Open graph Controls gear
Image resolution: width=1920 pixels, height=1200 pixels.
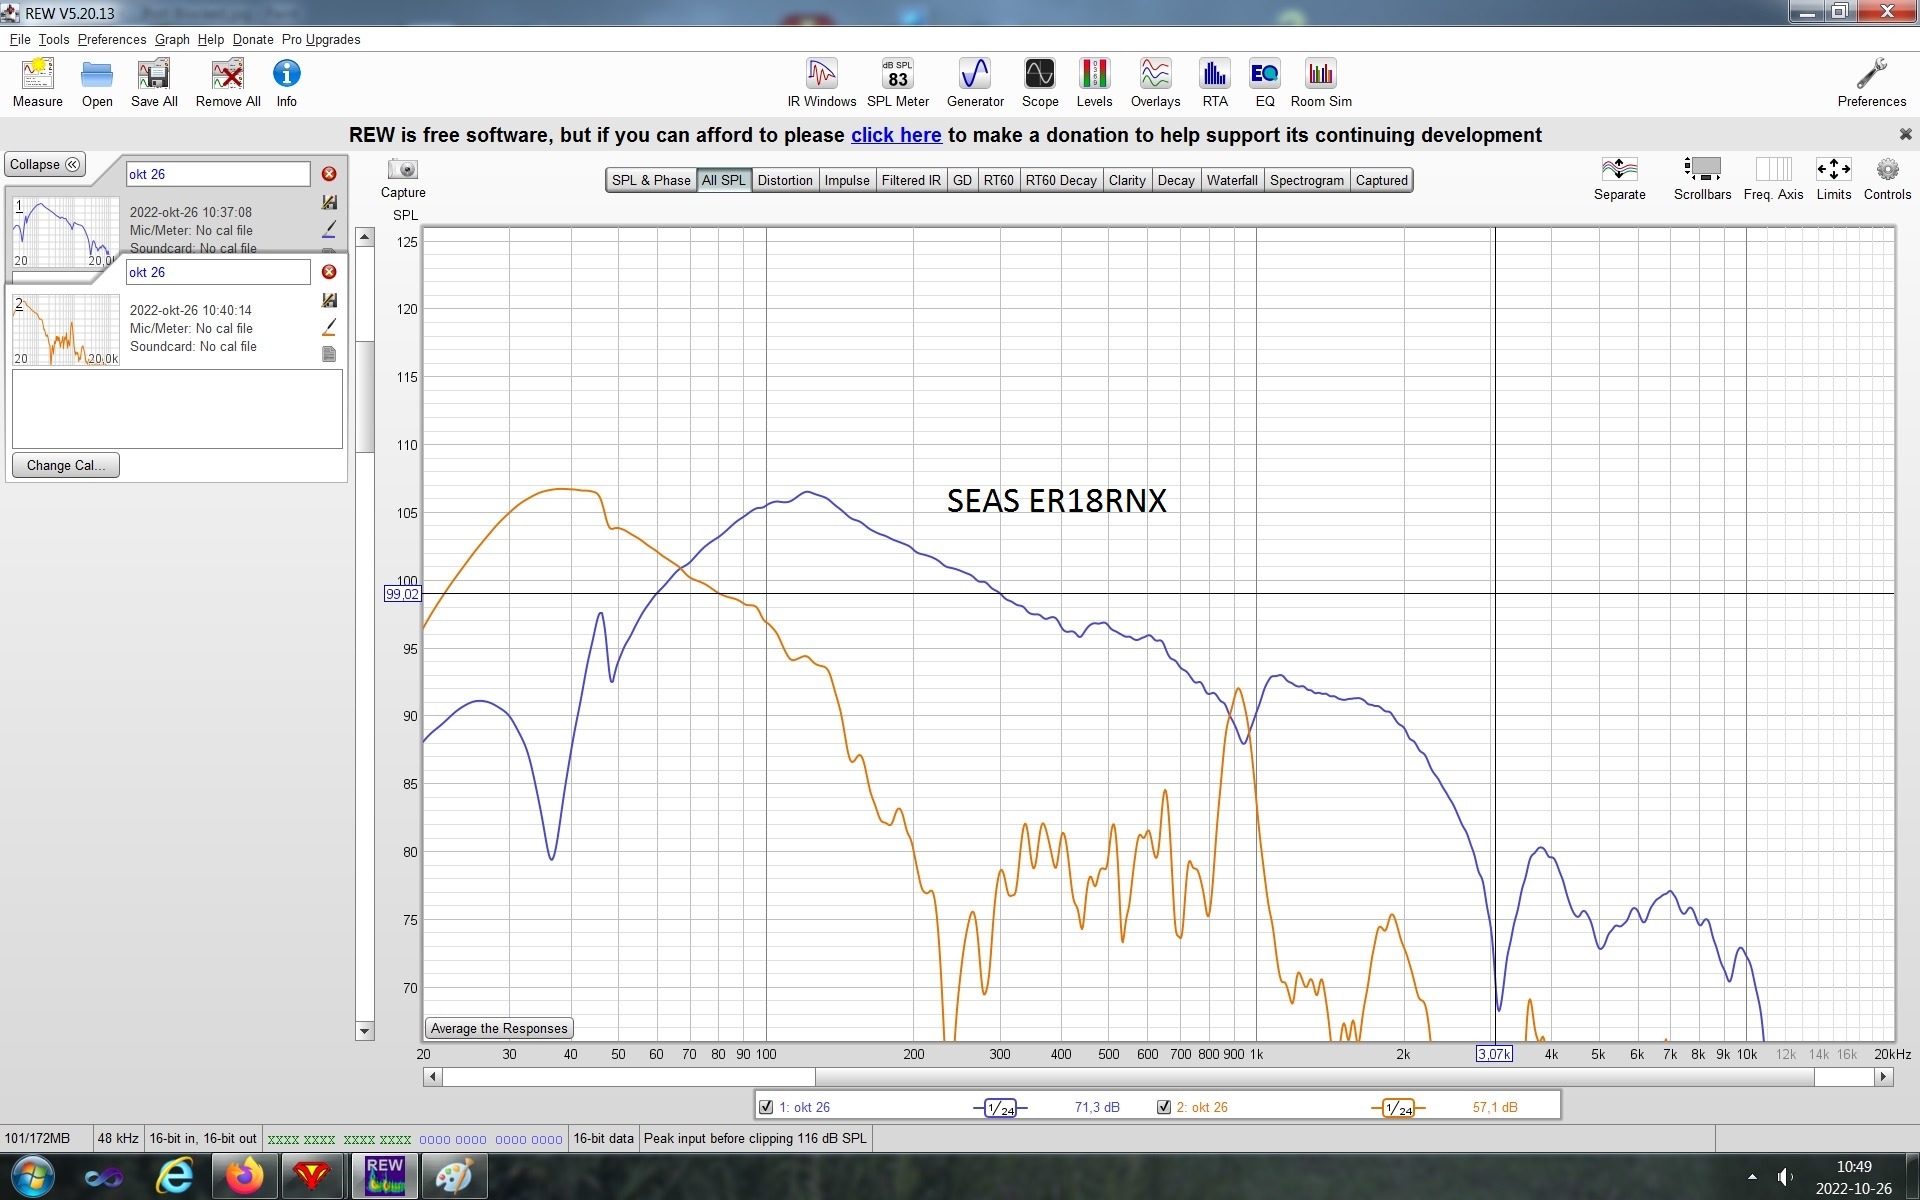pyautogui.click(x=1887, y=178)
